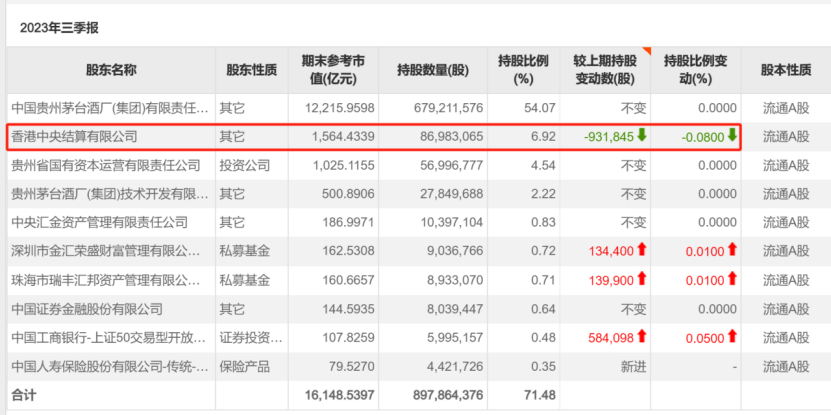Viewport: 831px width, 415px height.
Task: Click red up arrow beside 584,098
Action: click(x=641, y=337)
